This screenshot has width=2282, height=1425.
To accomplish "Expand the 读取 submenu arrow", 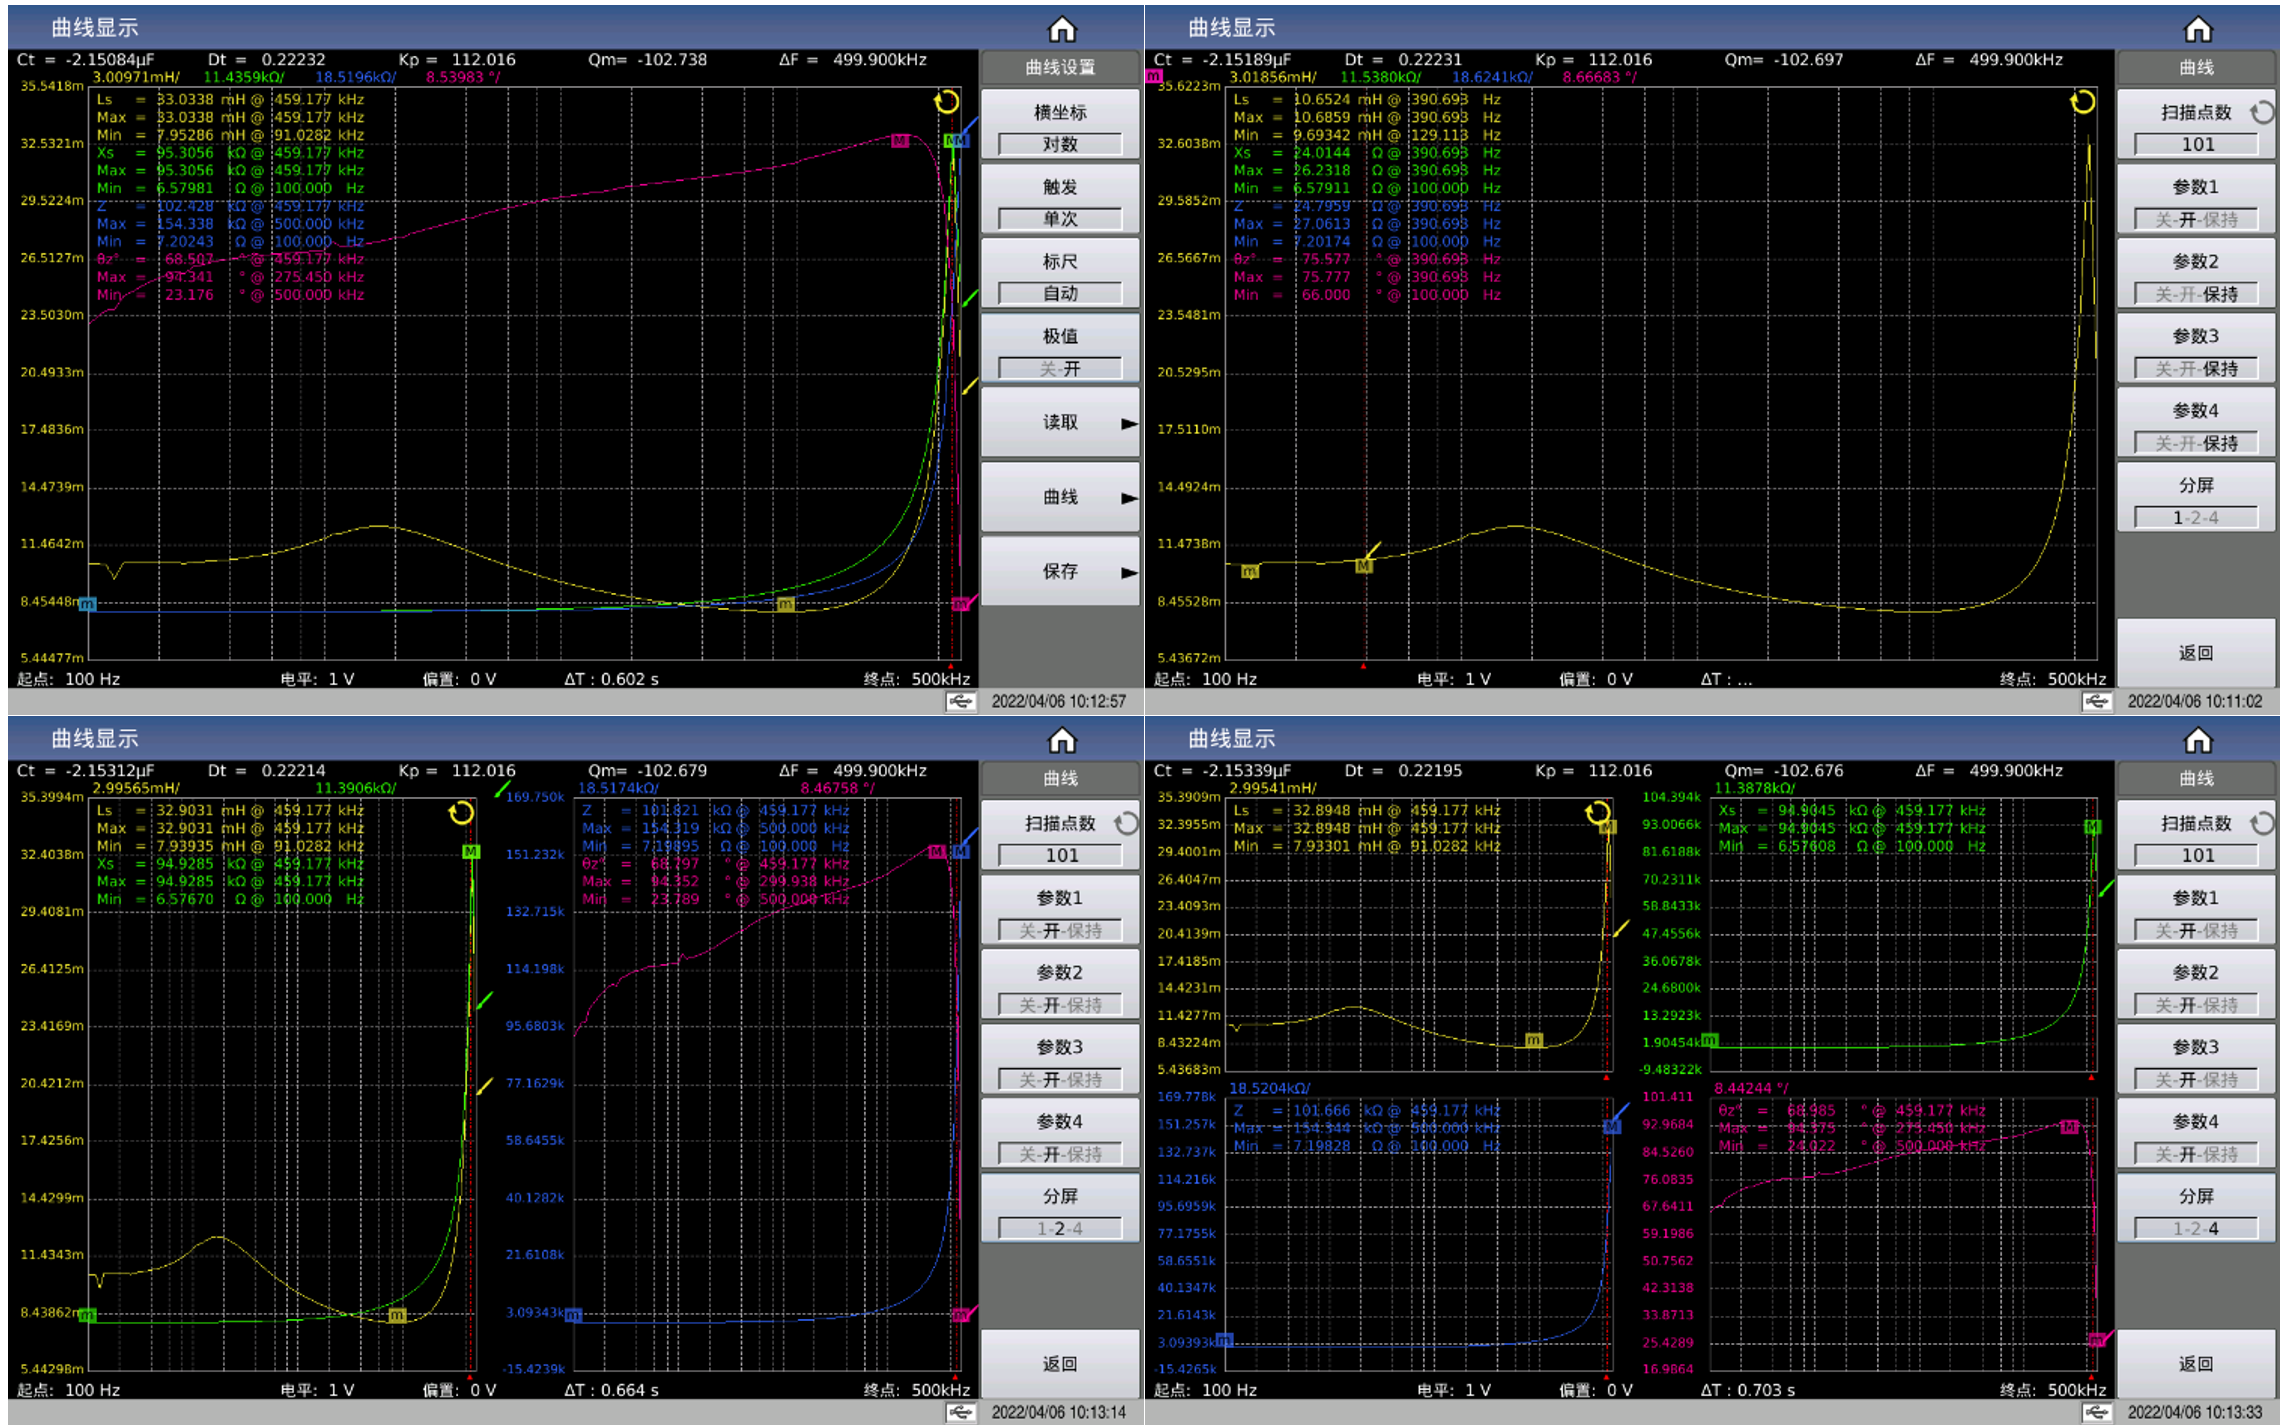I will click(x=1129, y=423).
